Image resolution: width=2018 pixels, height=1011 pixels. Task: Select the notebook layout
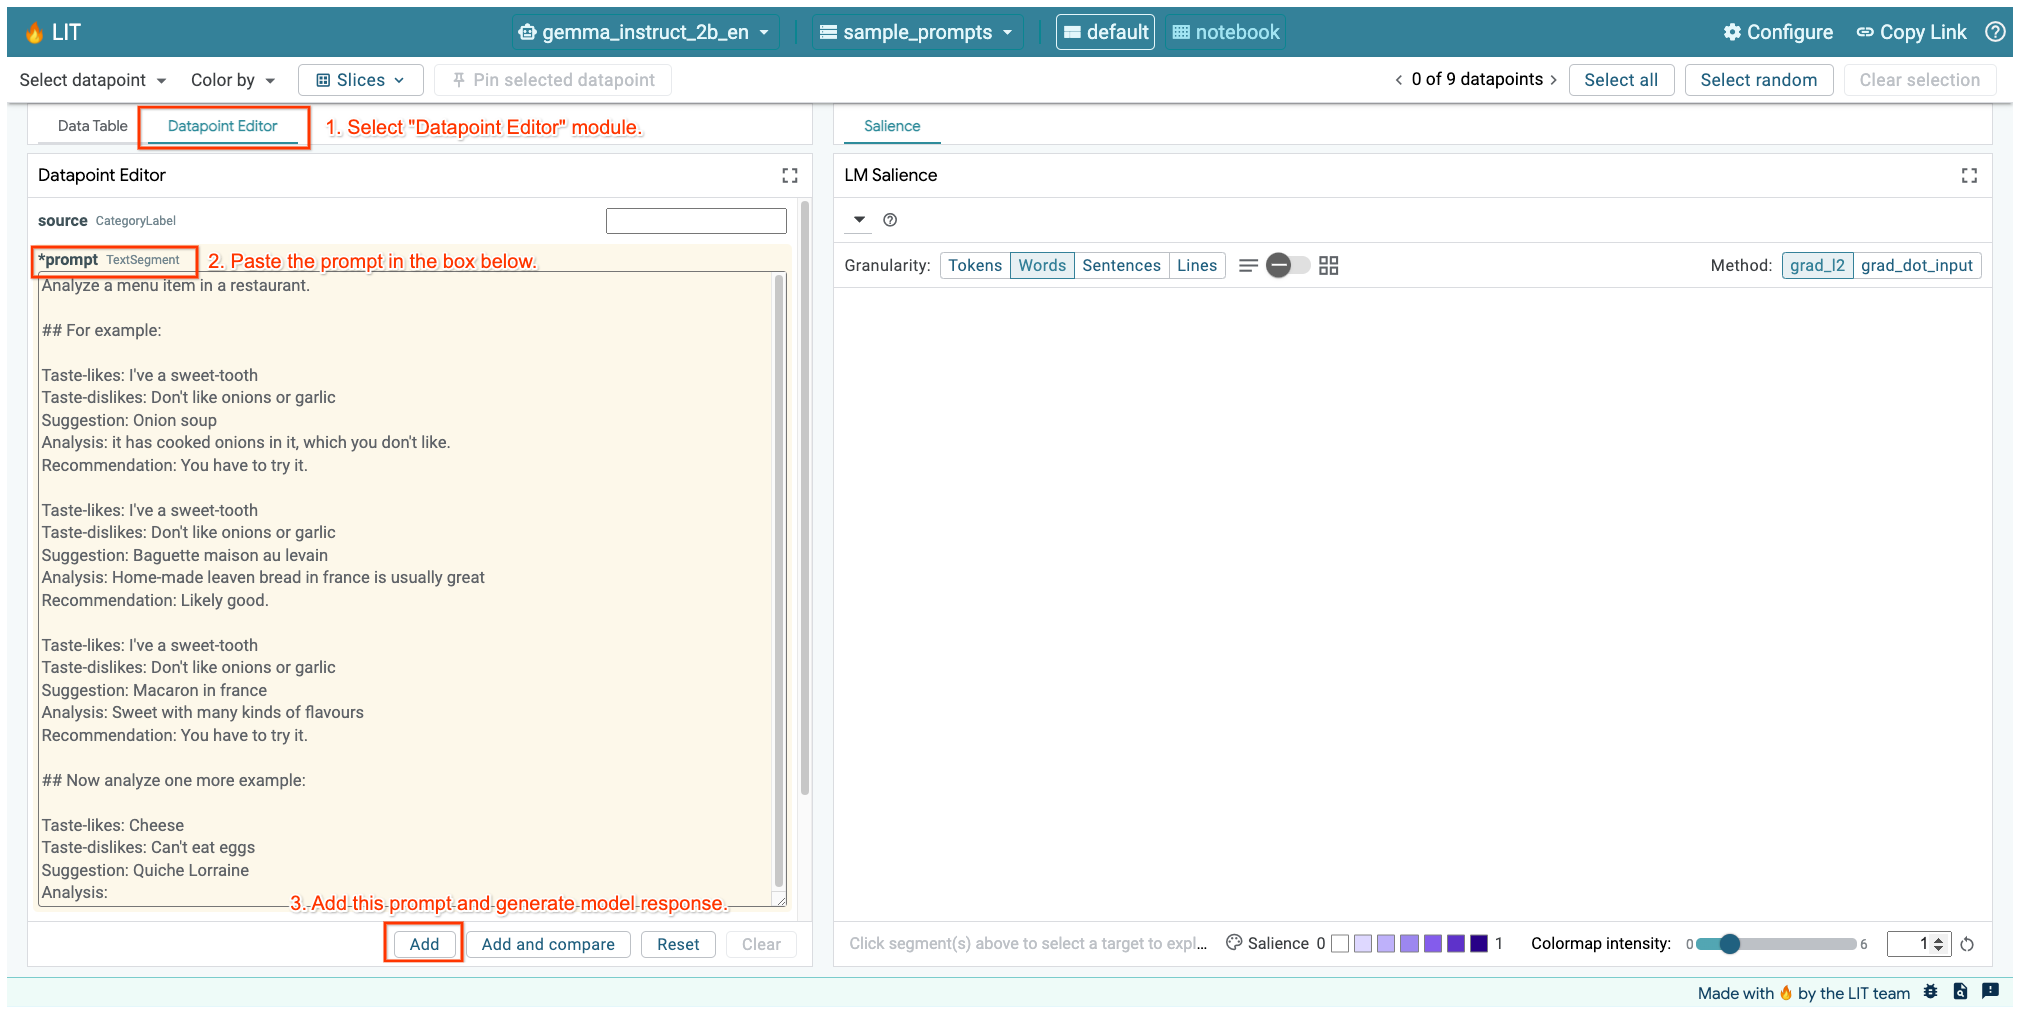(x=1225, y=31)
